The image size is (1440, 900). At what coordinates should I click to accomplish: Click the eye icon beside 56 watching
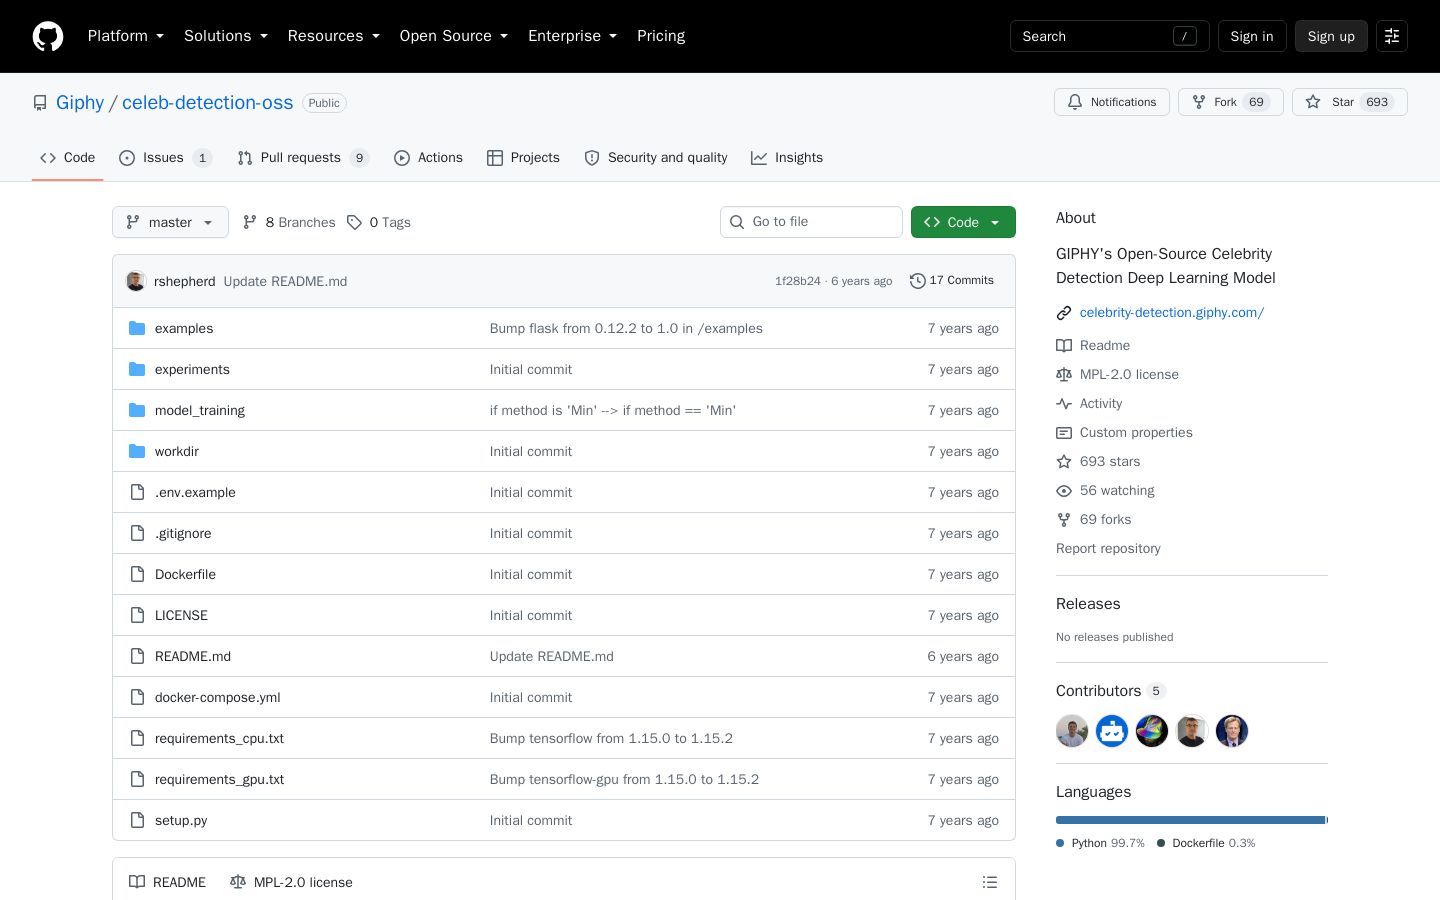1064,491
